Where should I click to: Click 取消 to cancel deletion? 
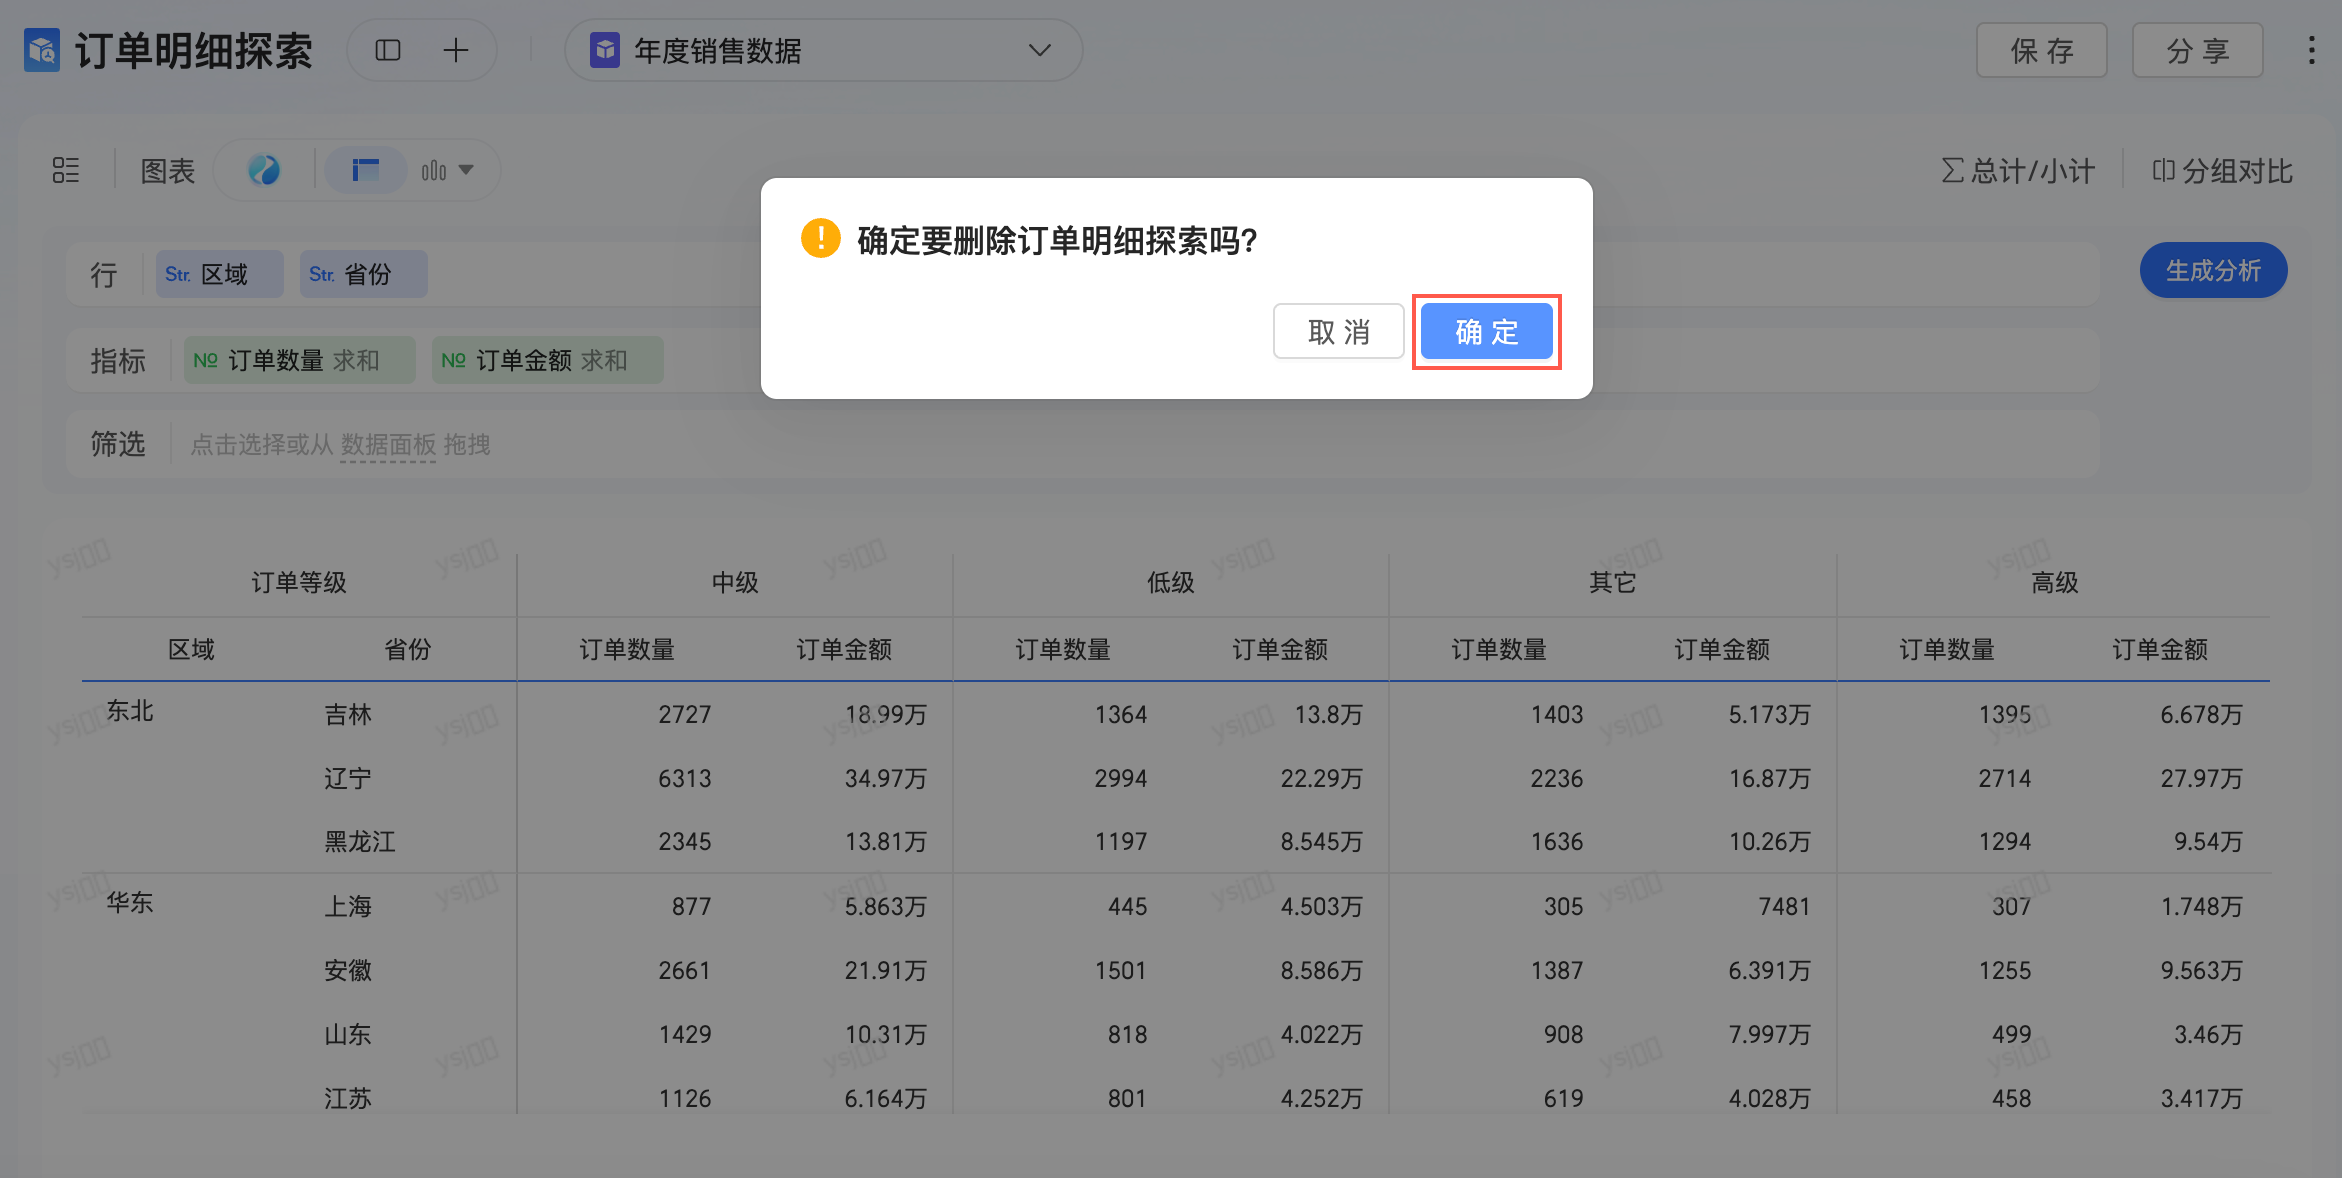[x=1338, y=332]
